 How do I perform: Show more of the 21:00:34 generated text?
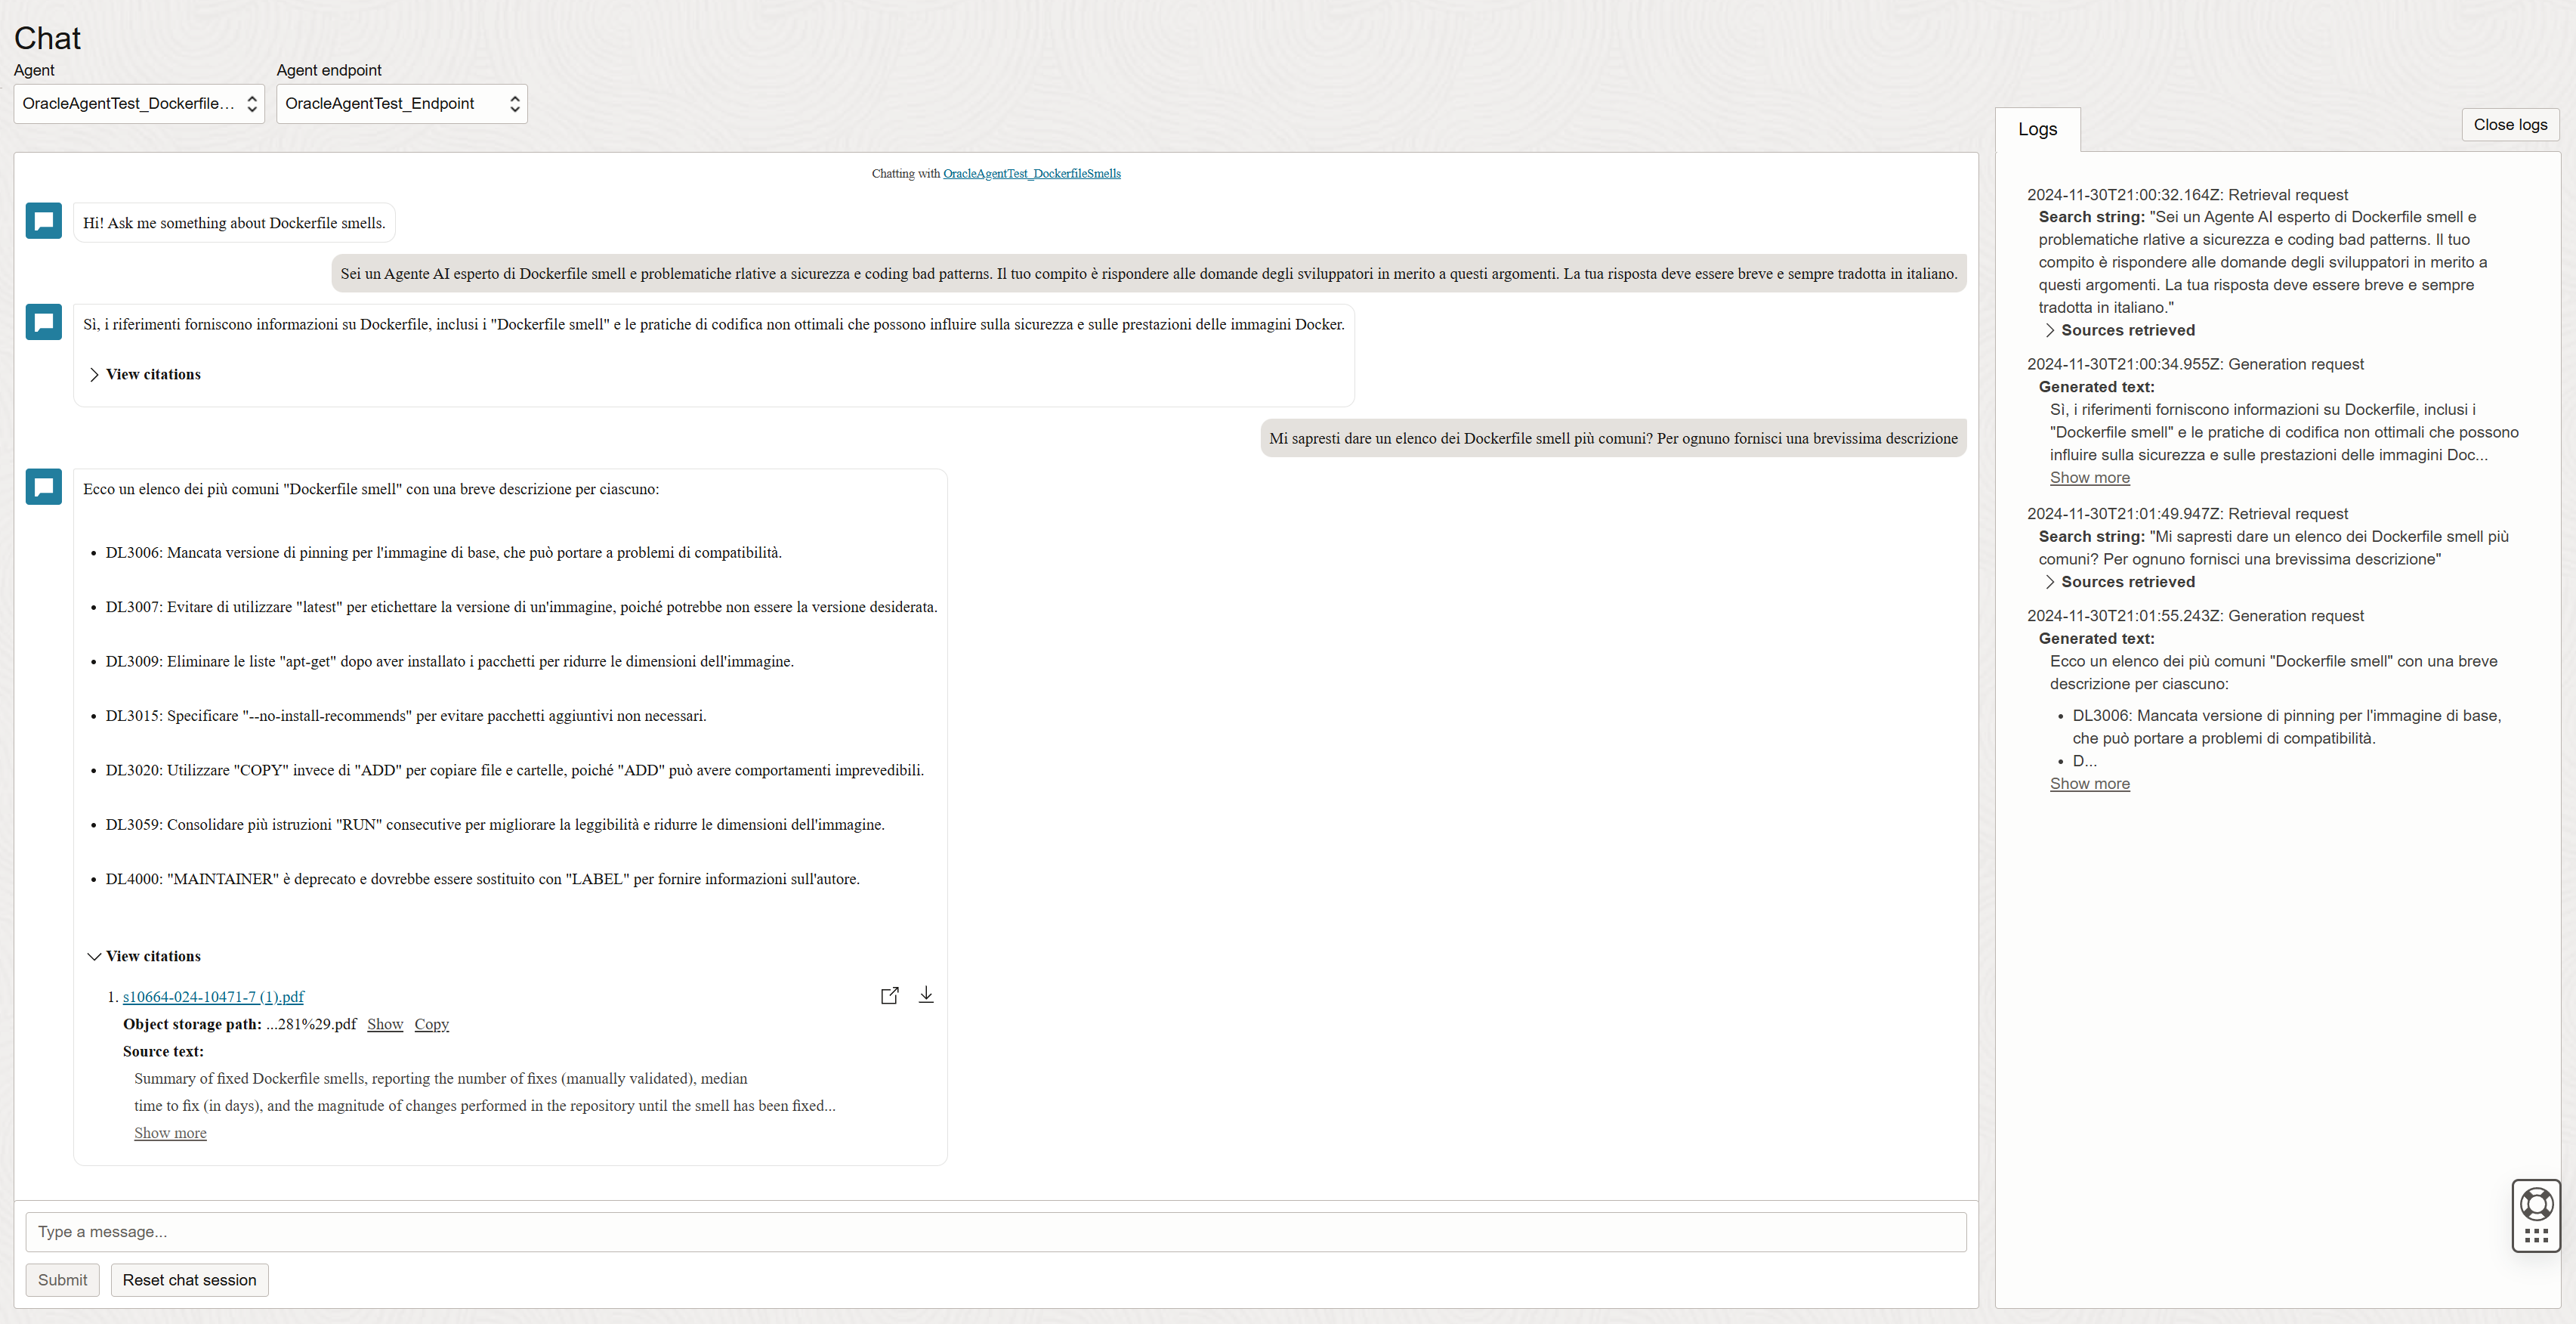(2090, 478)
